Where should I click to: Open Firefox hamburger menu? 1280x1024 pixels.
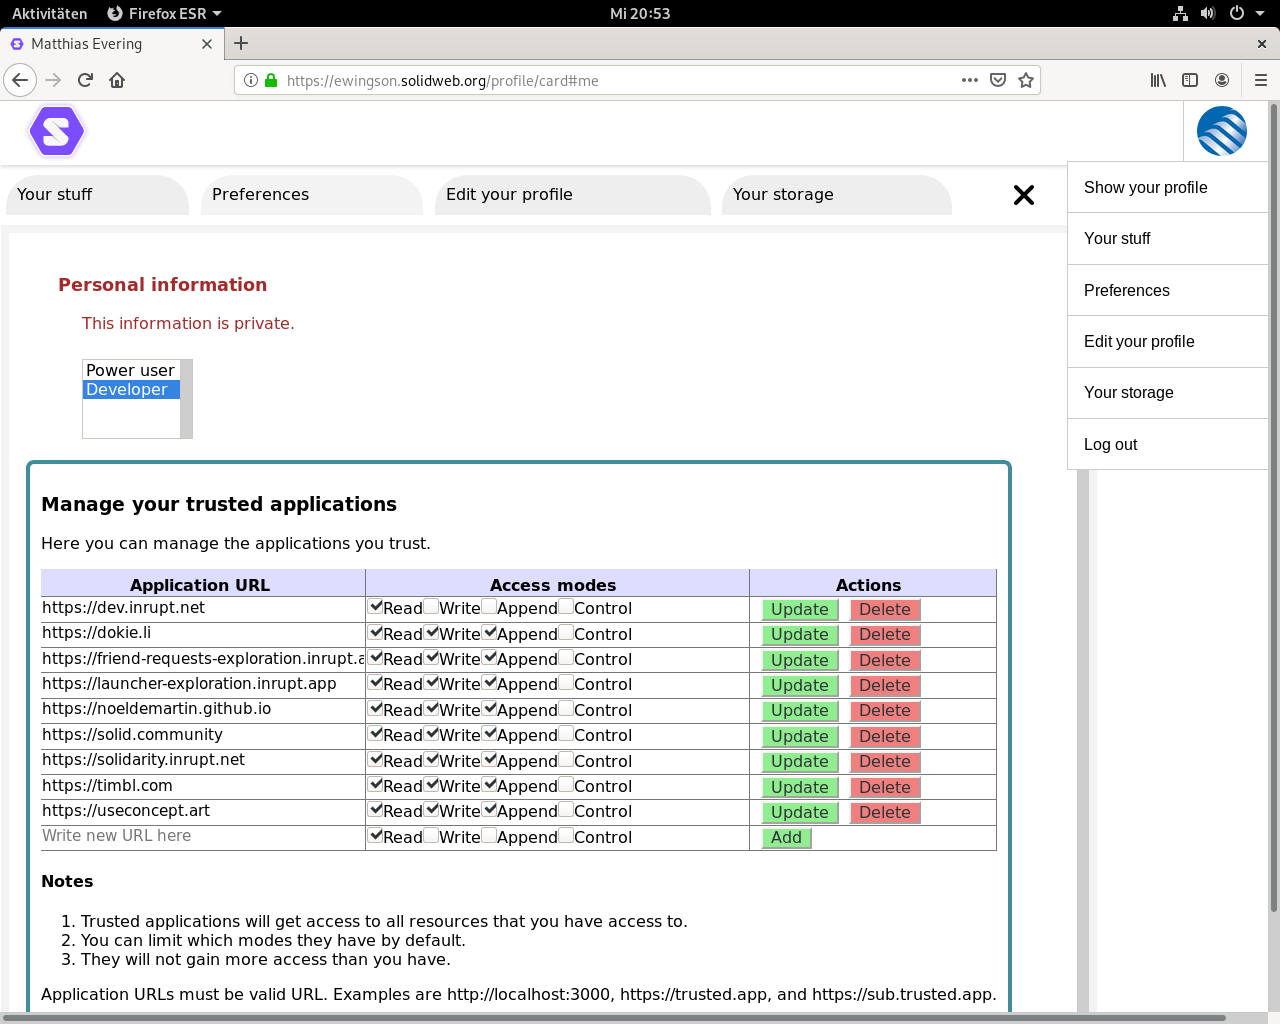pyautogui.click(x=1260, y=80)
